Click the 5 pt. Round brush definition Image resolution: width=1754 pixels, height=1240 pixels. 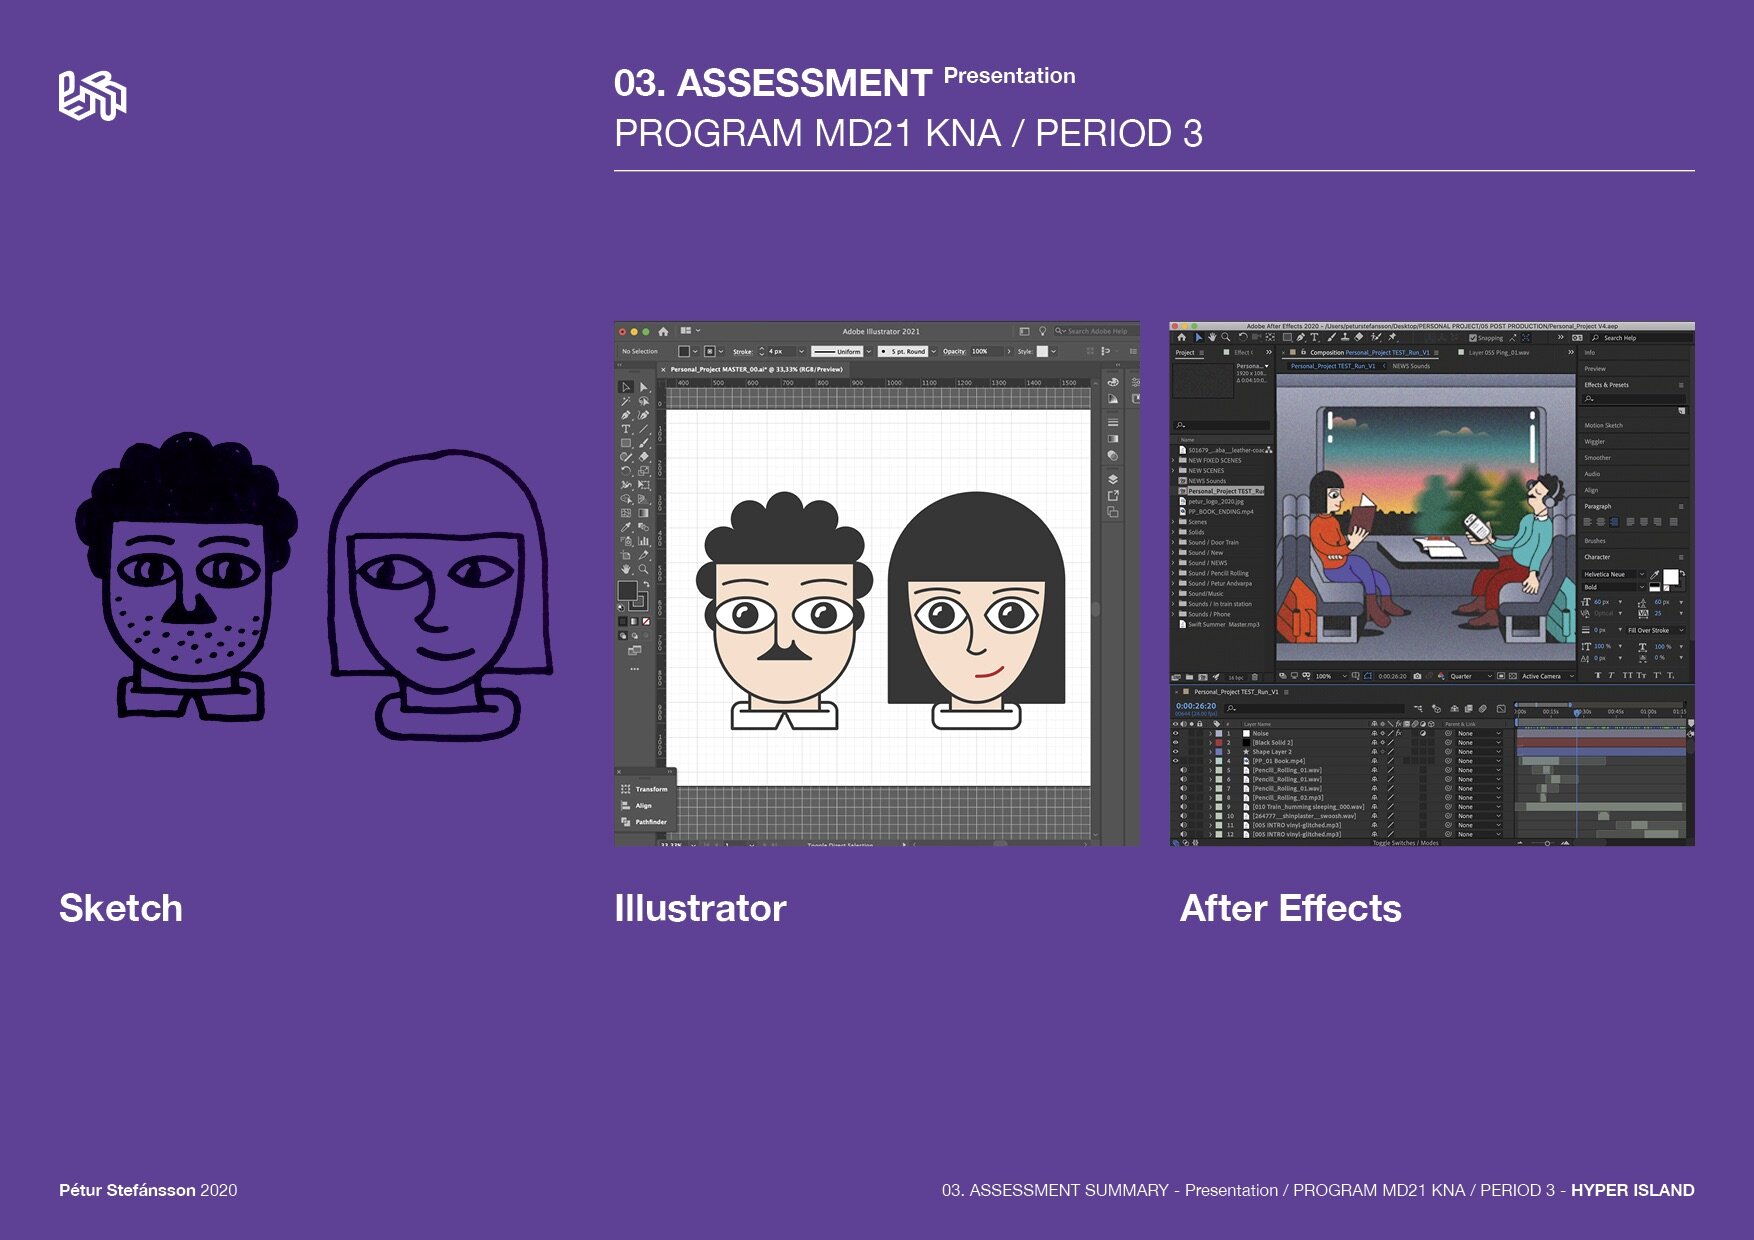pos(903,351)
